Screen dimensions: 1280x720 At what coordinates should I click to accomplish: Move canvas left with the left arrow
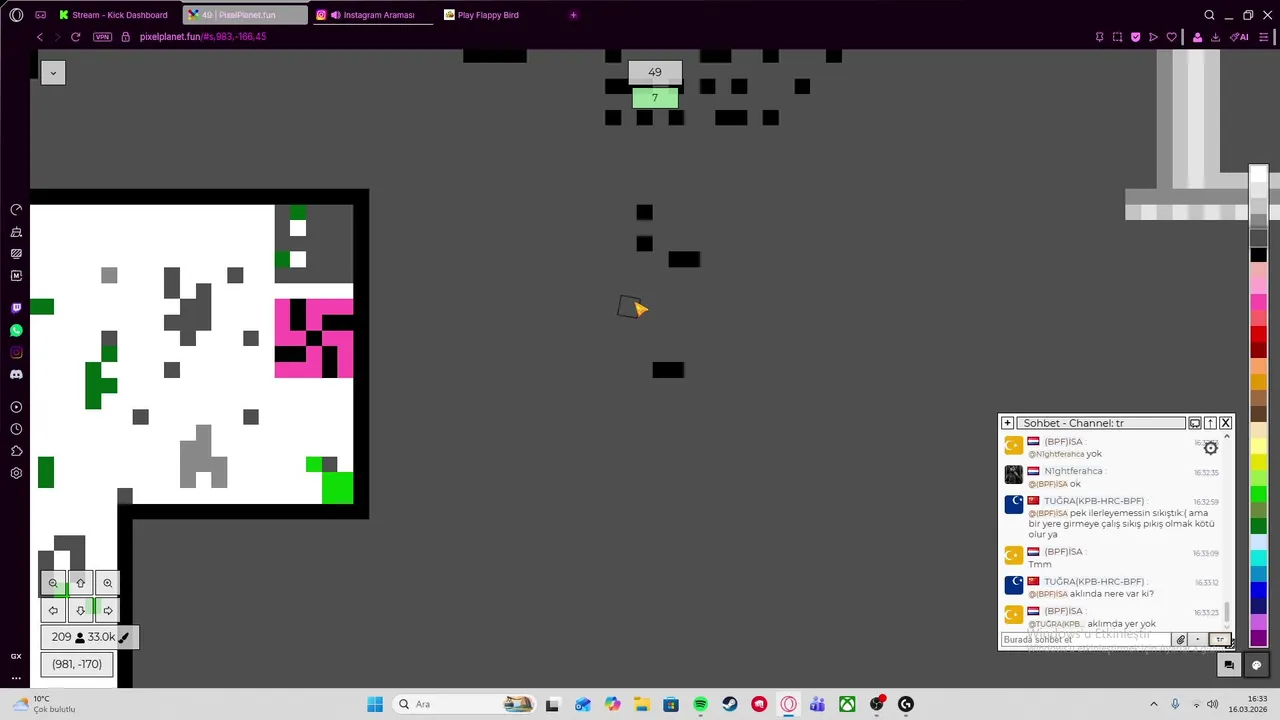point(53,610)
